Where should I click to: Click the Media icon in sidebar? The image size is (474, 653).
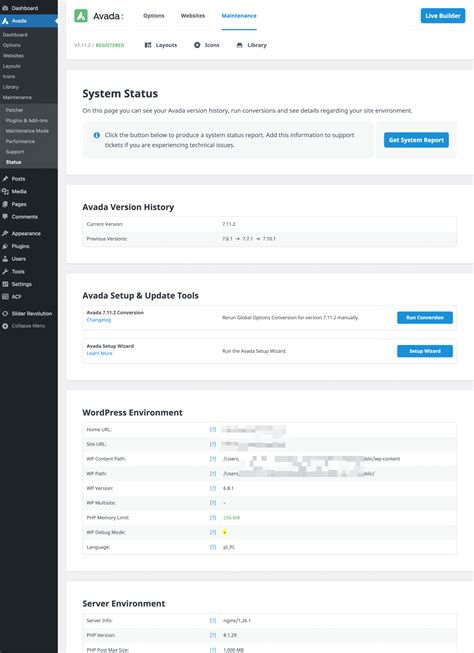(5, 192)
